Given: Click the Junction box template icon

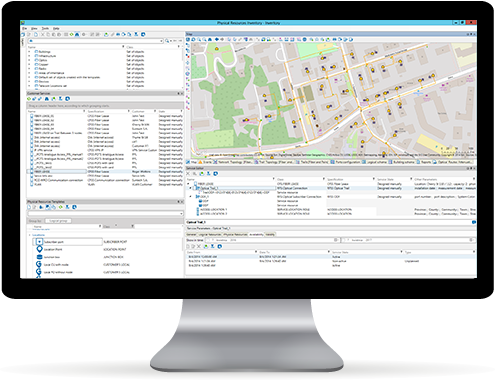Looking at the screenshot, I should (39, 257).
